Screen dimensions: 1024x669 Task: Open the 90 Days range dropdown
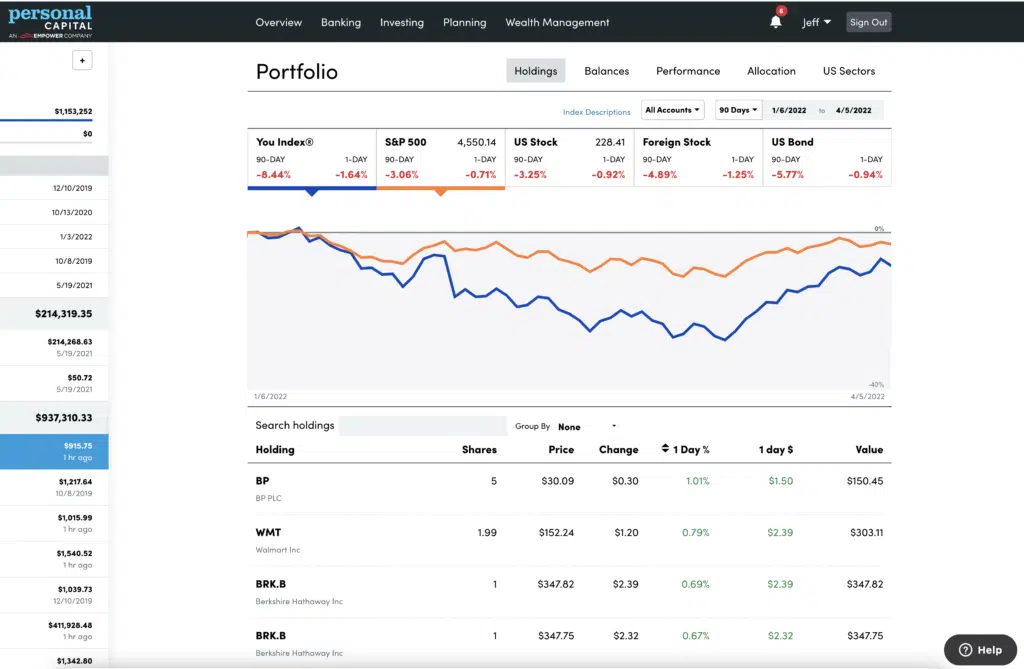point(739,110)
